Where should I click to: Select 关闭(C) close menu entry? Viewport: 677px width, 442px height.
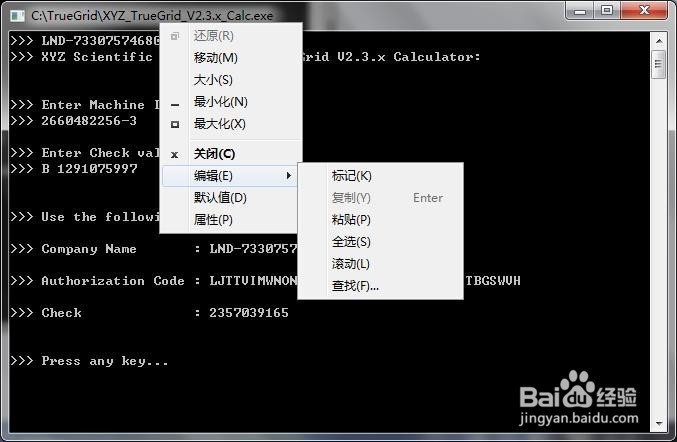[231, 154]
